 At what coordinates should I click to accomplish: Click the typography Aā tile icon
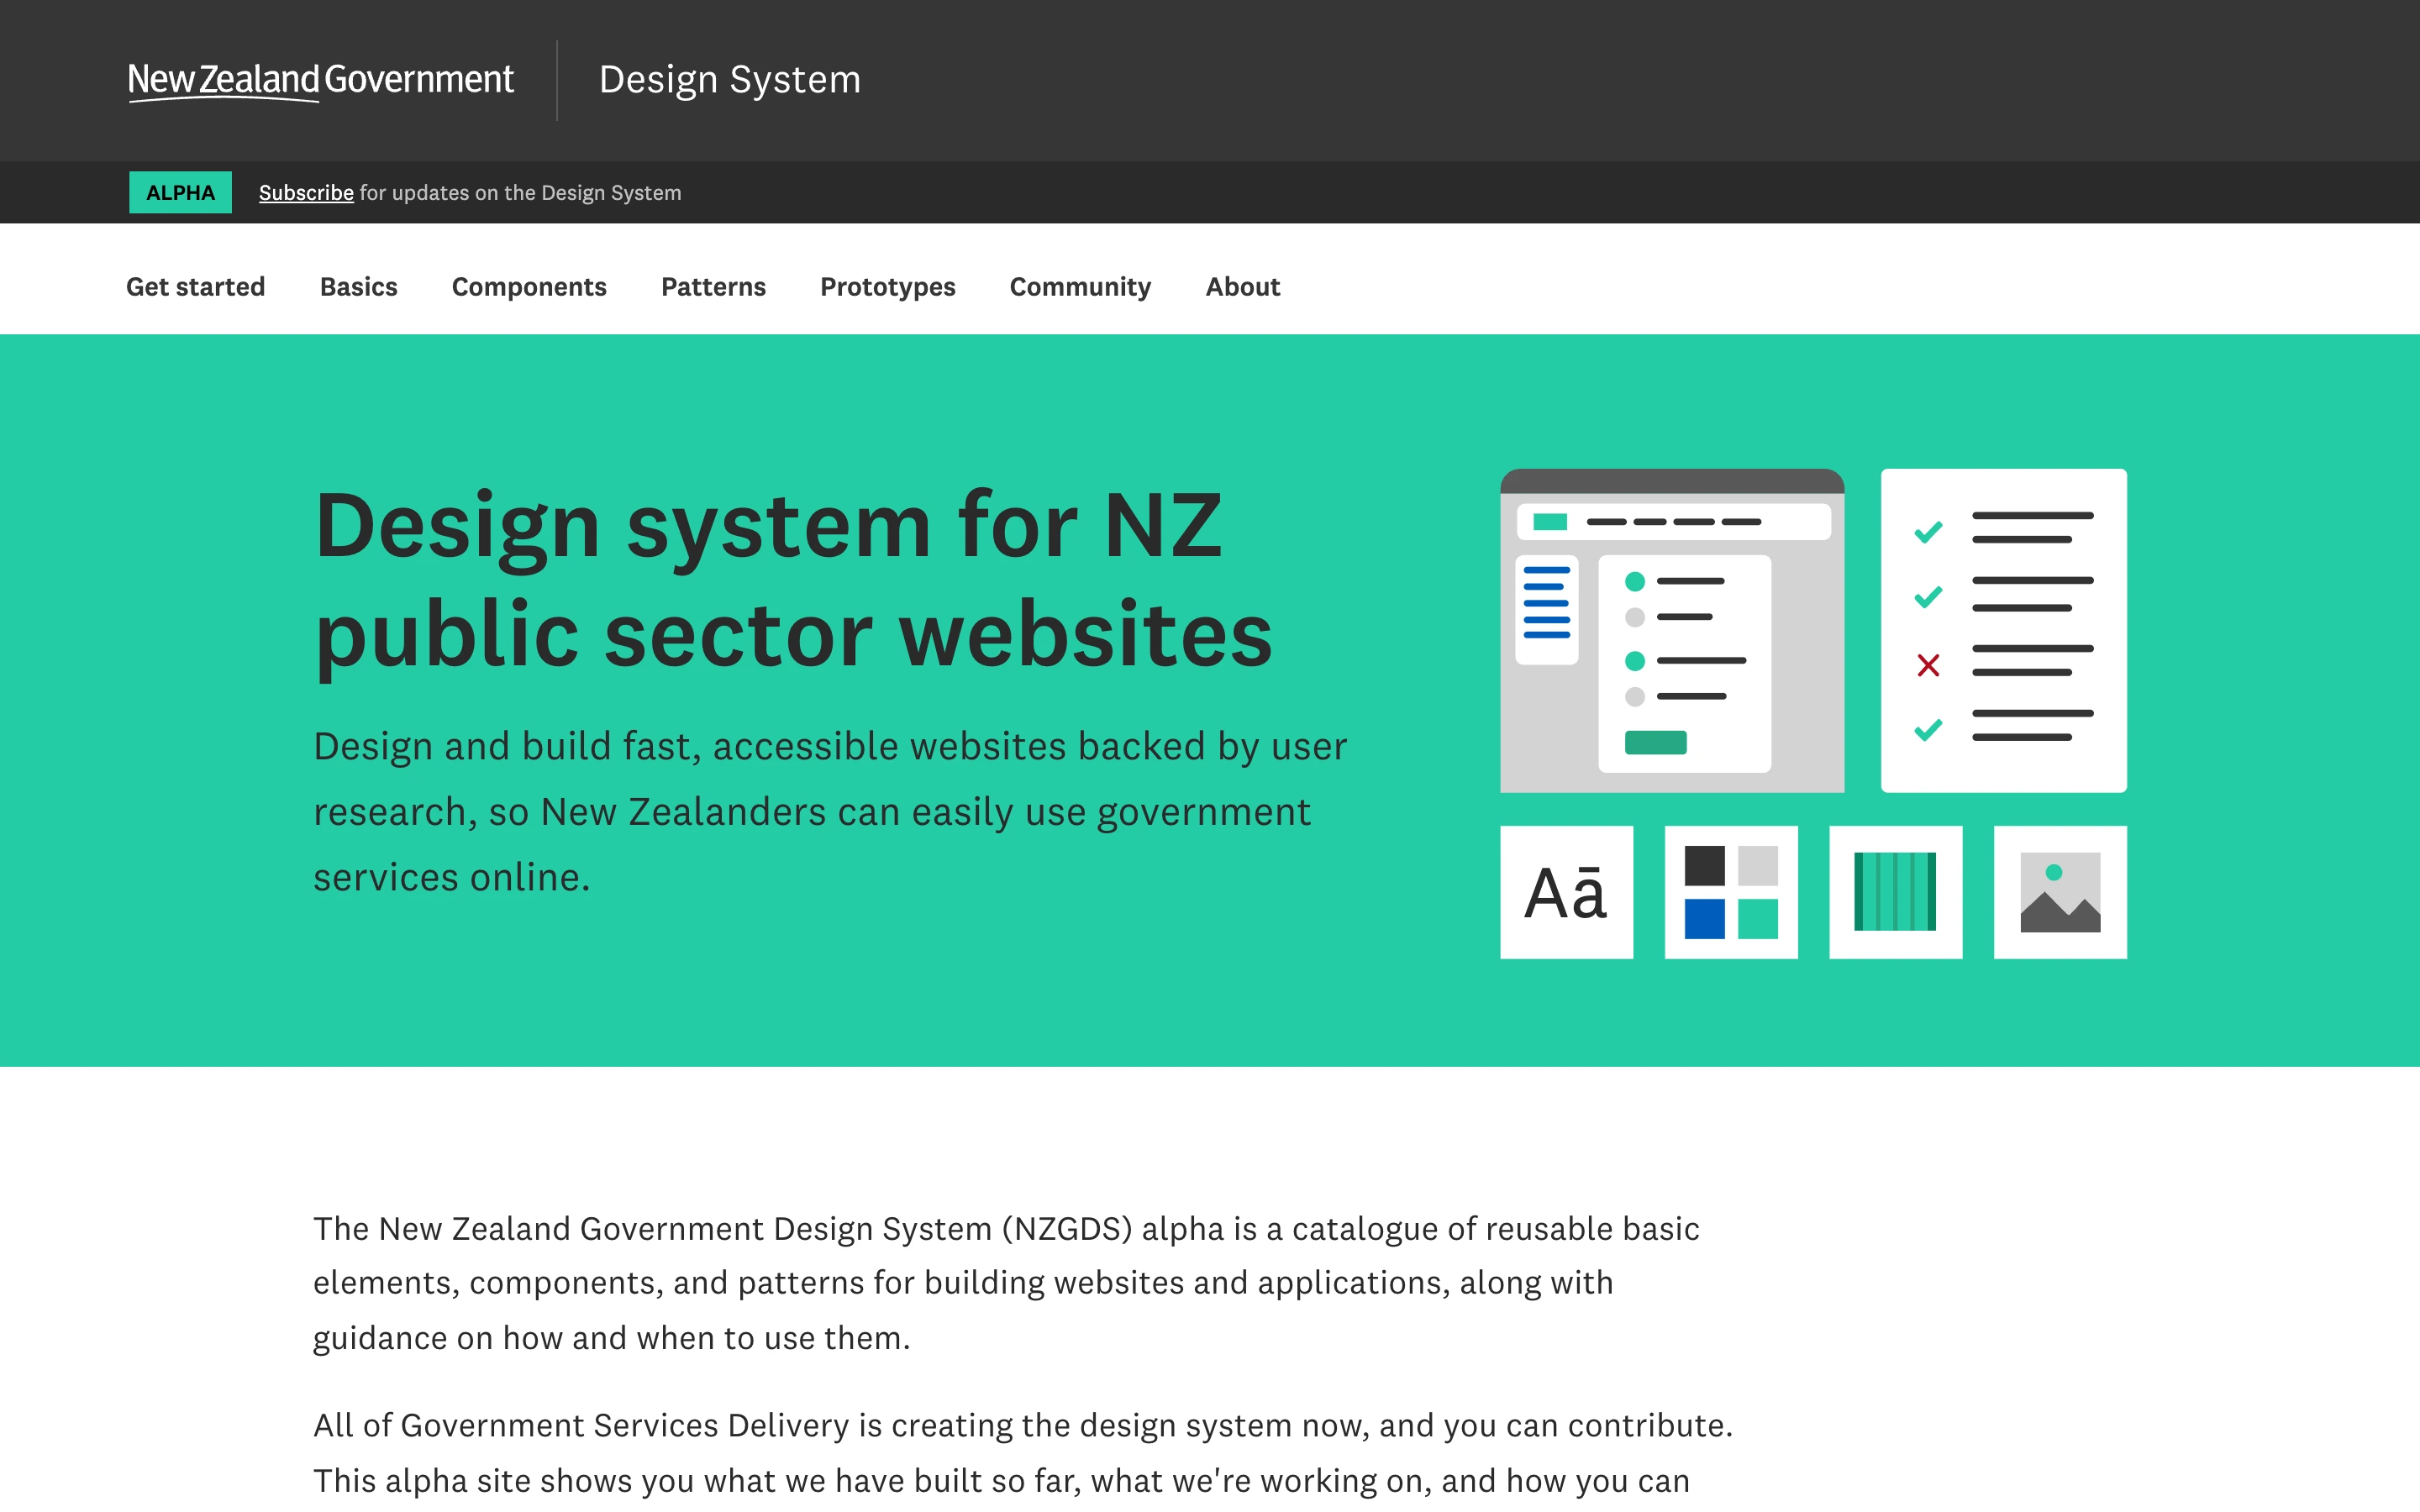[1566, 892]
